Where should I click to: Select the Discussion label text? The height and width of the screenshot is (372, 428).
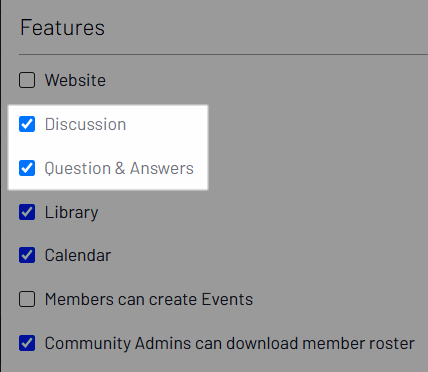pos(85,124)
